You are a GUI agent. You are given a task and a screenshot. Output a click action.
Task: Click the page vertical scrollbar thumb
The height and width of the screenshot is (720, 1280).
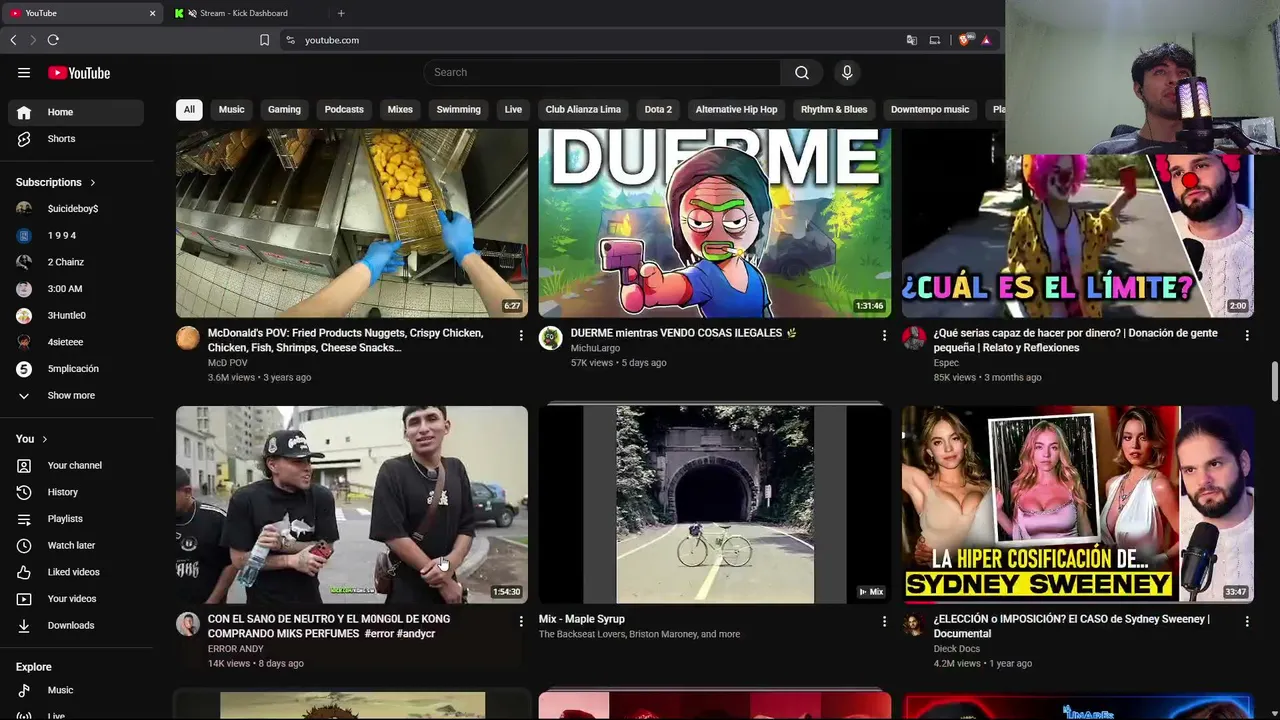(1274, 380)
